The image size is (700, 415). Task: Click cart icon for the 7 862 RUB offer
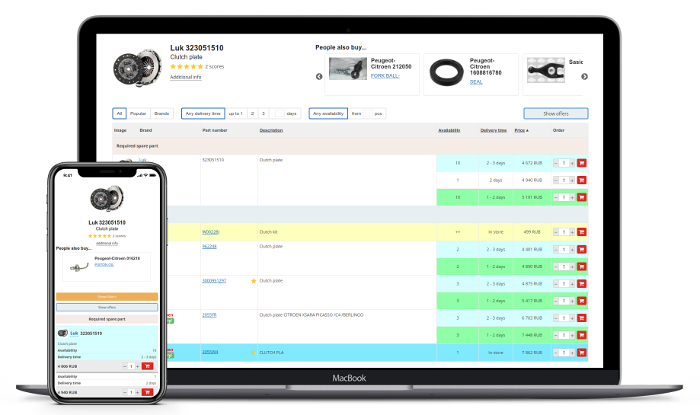pos(582,352)
